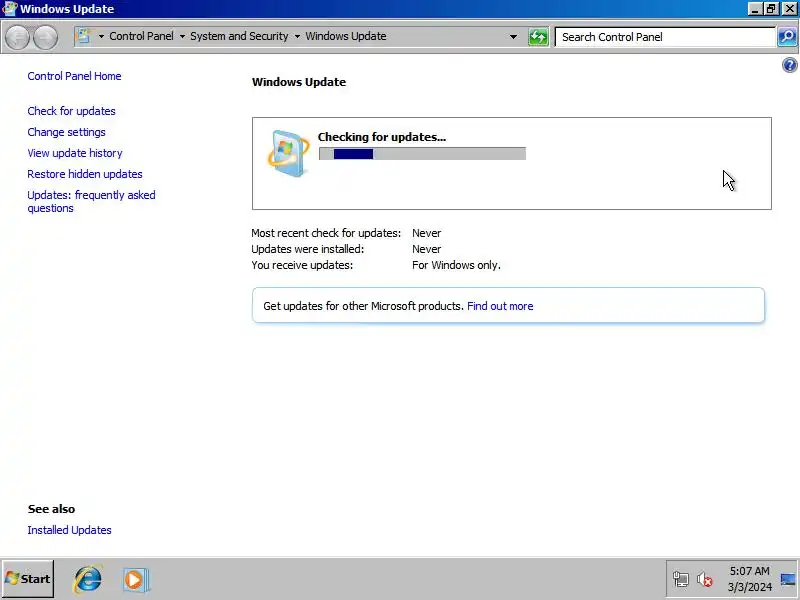The width and height of the screenshot is (800, 600).
Task: Click the Windows Update shield icon
Action: (288, 153)
